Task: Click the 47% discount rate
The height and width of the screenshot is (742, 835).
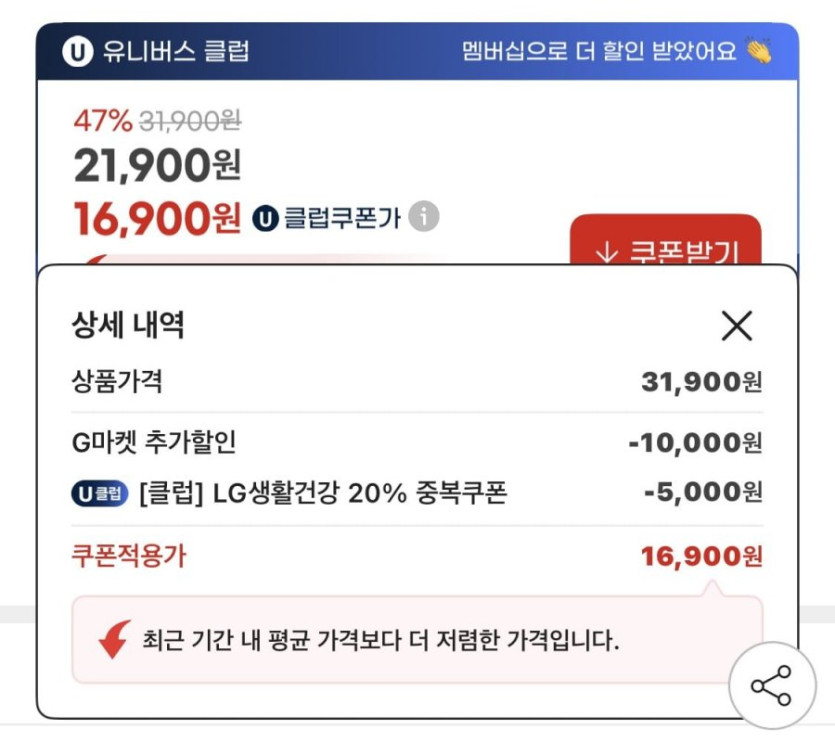Action: [x=102, y=122]
